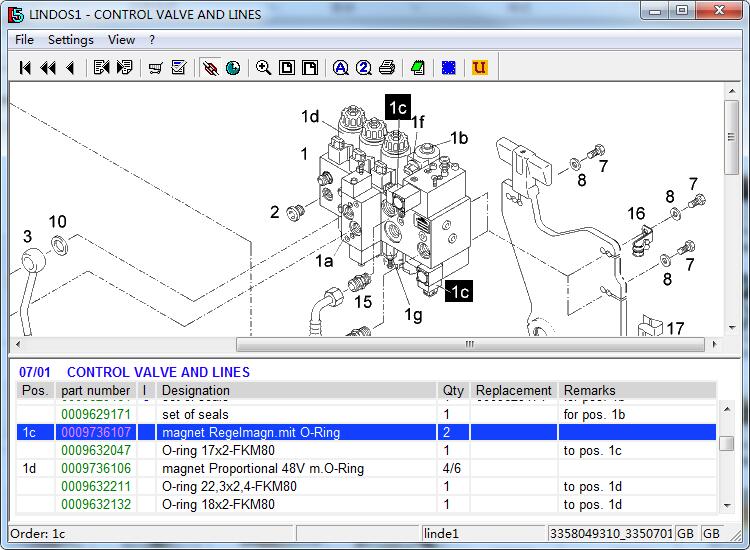Click the Pos. column header
The width and height of the screenshot is (750, 550).
click(35, 390)
